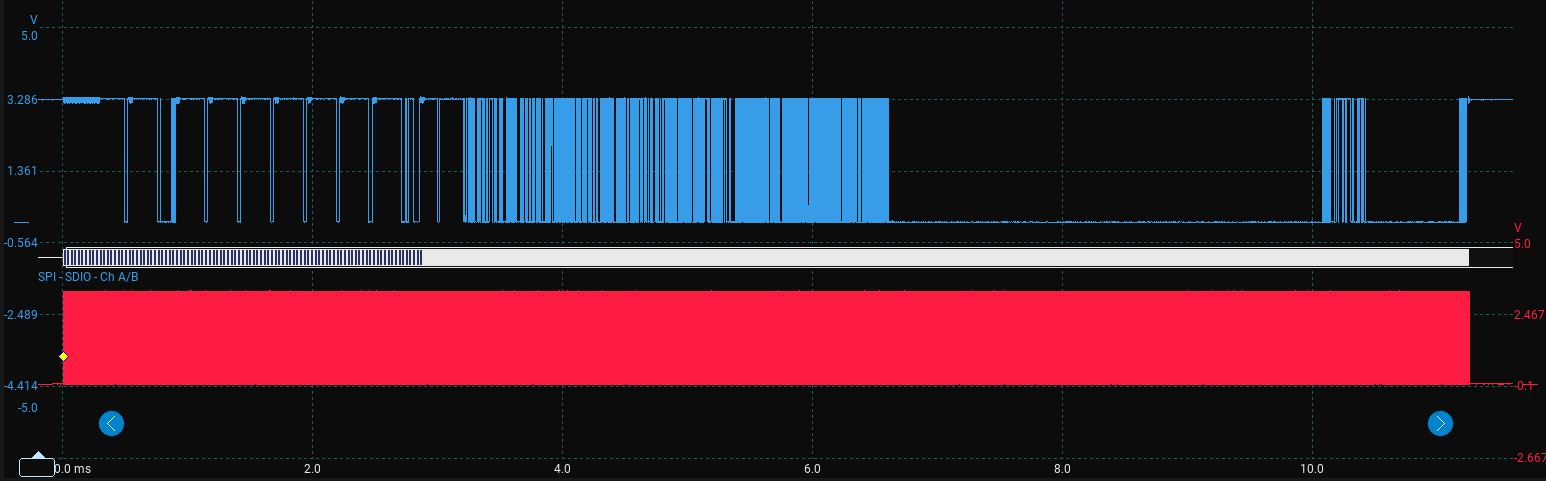Viewport: 1546px width, 481px height.
Task: Click the '6.0' time axis label
Action: point(812,468)
